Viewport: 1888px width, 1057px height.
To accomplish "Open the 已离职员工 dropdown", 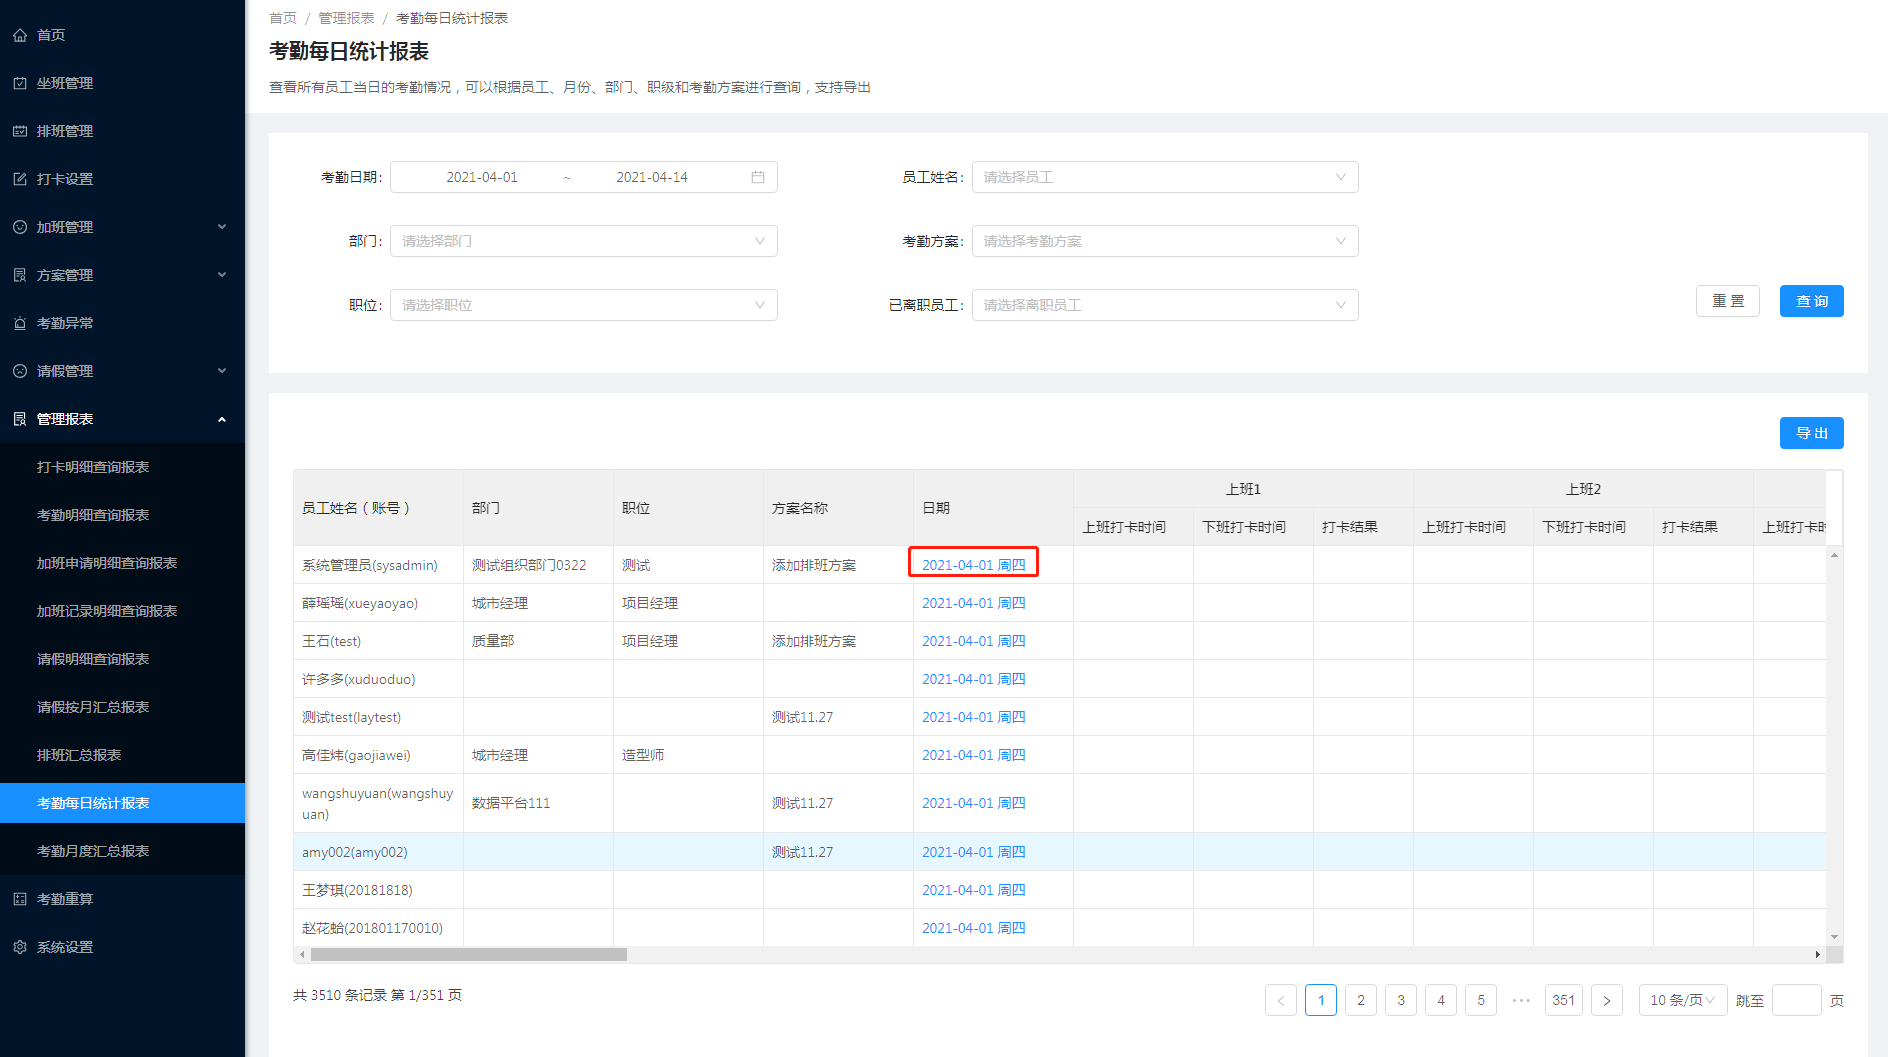I will pos(1165,305).
